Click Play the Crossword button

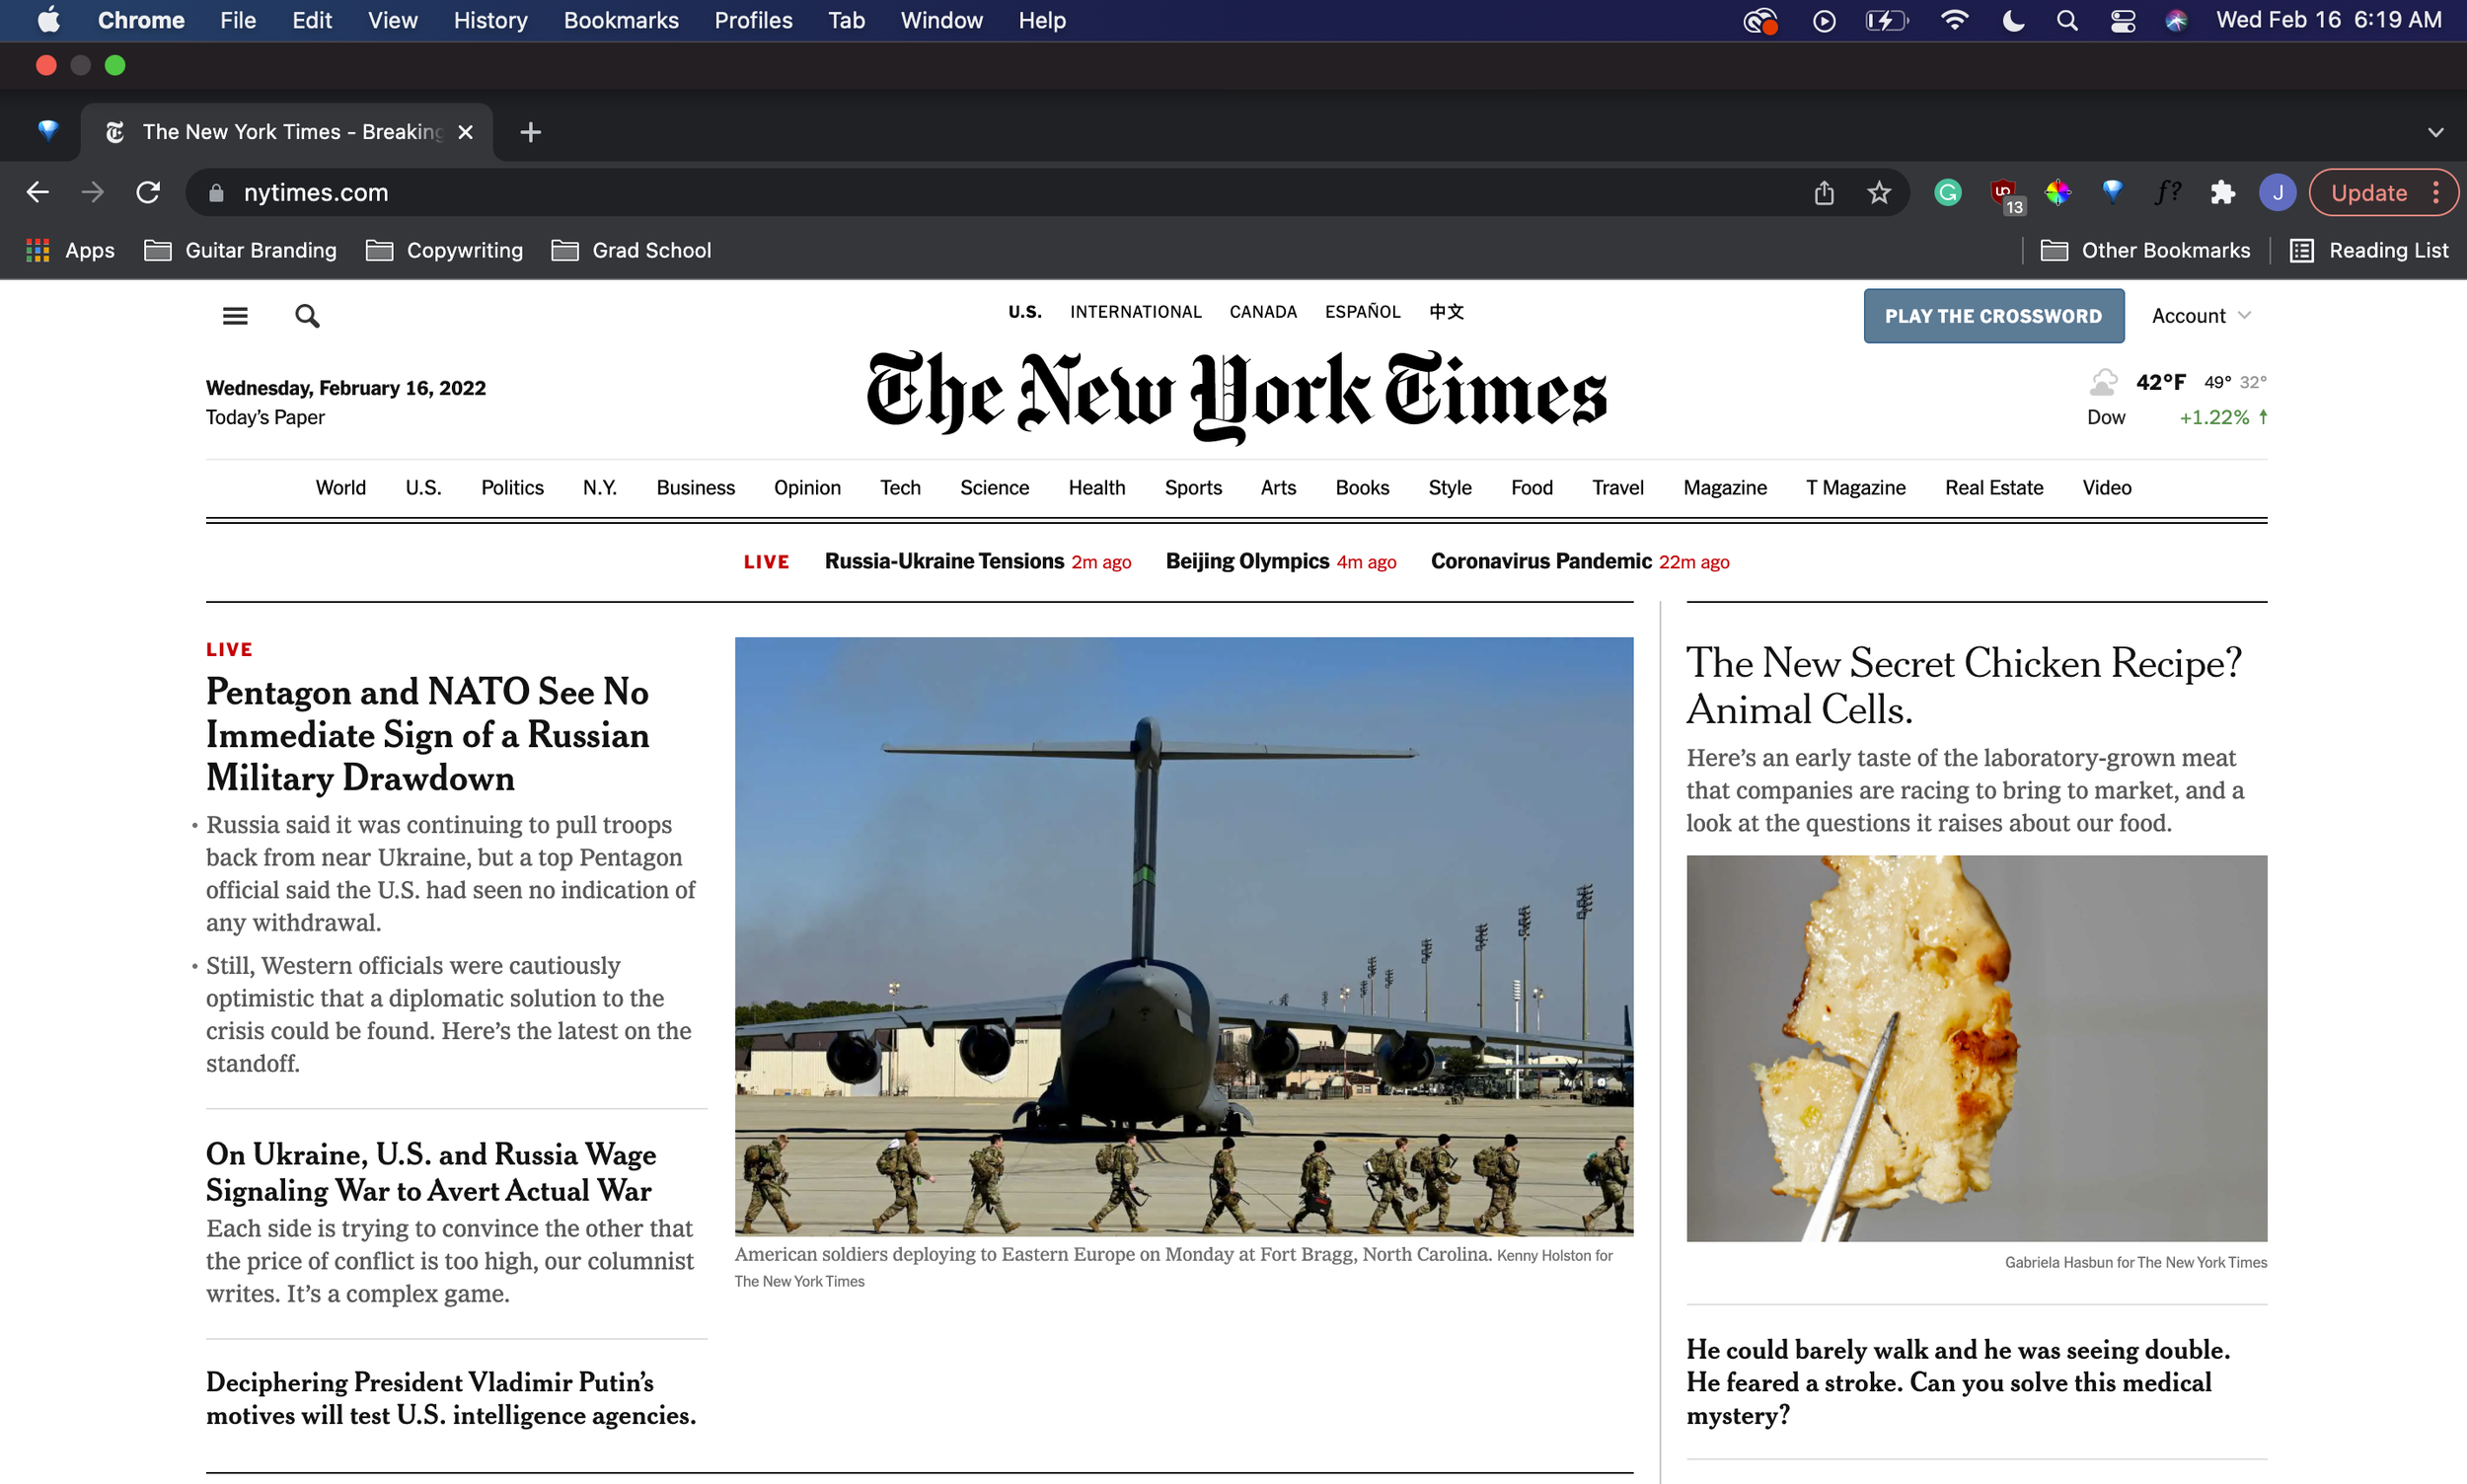1993,316
